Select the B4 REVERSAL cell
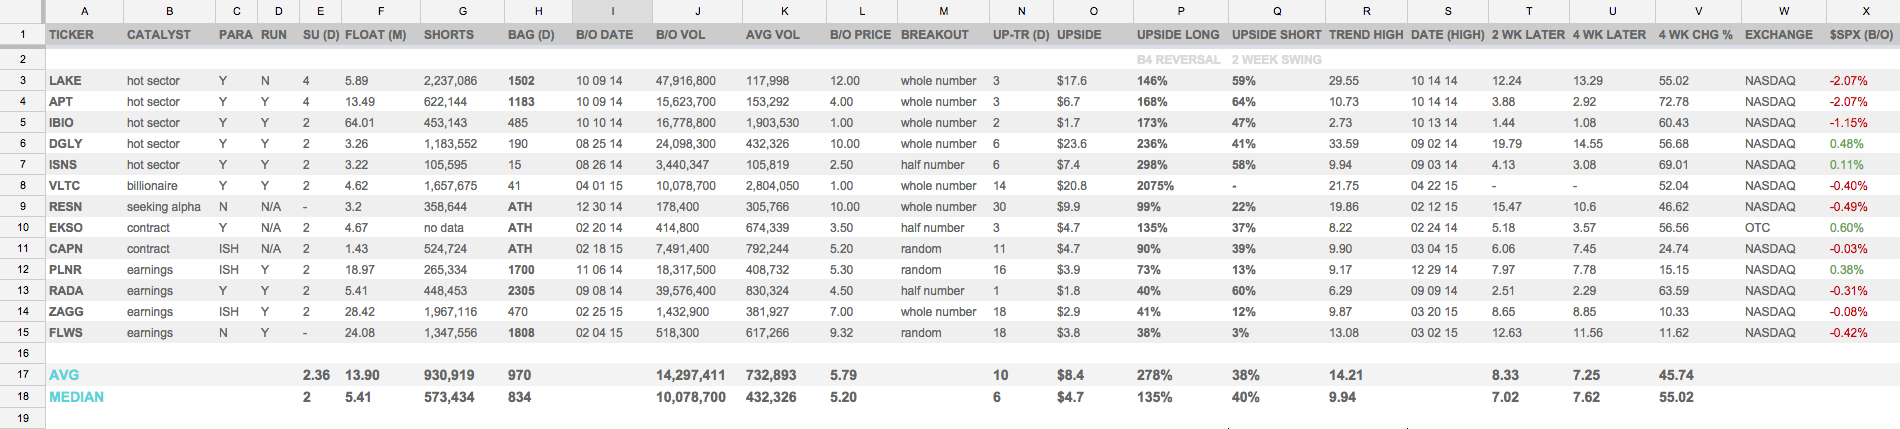Viewport: 1900px width, 429px height. pos(1178,60)
